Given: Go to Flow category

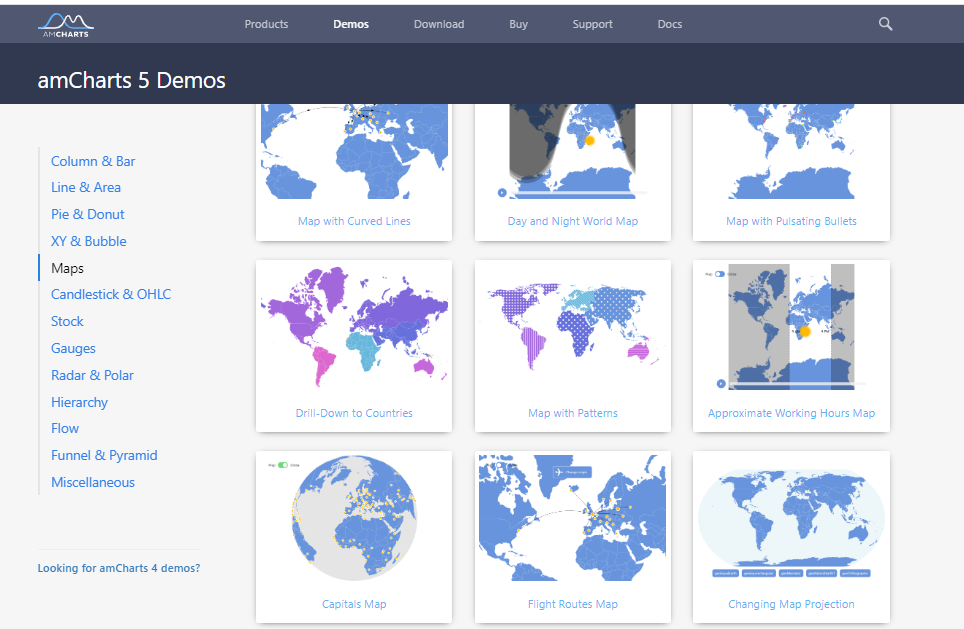Looking at the screenshot, I should click(x=65, y=429).
